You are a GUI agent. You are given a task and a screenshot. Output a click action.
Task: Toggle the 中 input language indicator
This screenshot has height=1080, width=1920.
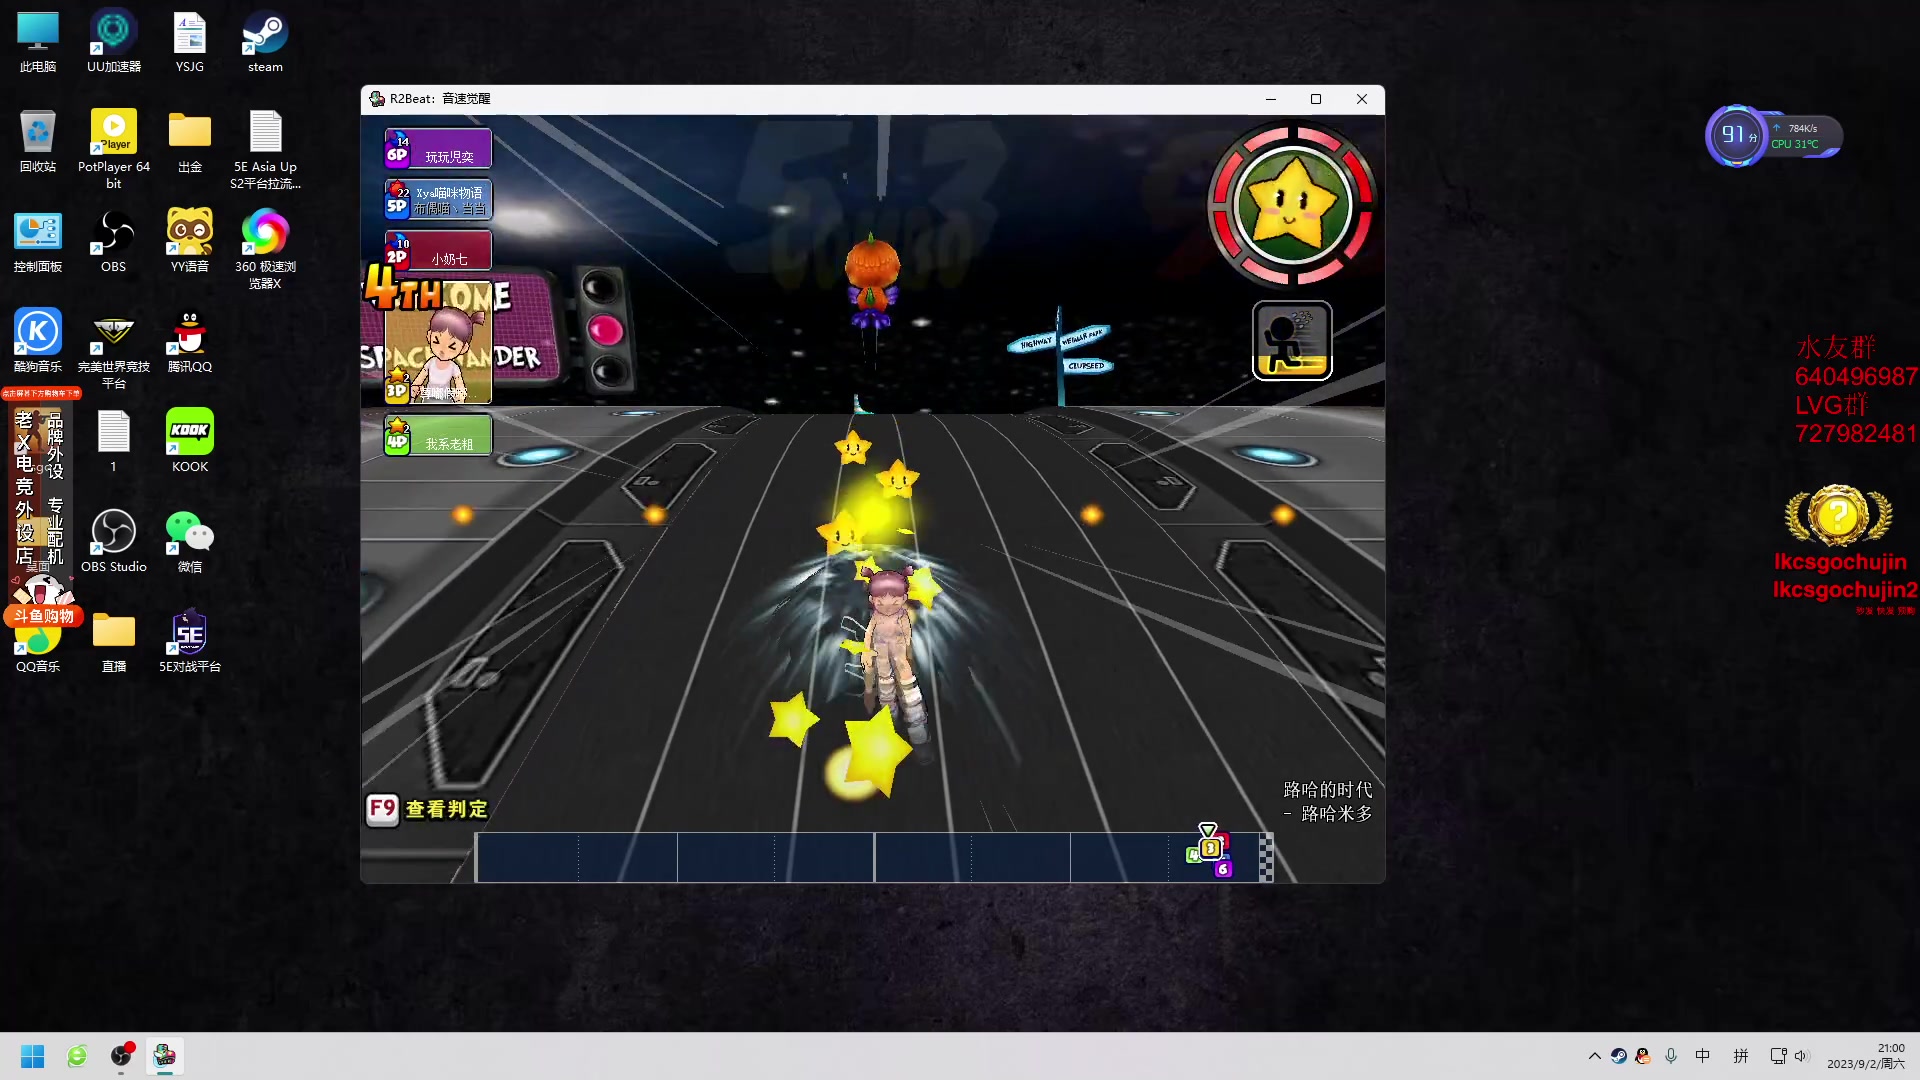(1703, 1056)
